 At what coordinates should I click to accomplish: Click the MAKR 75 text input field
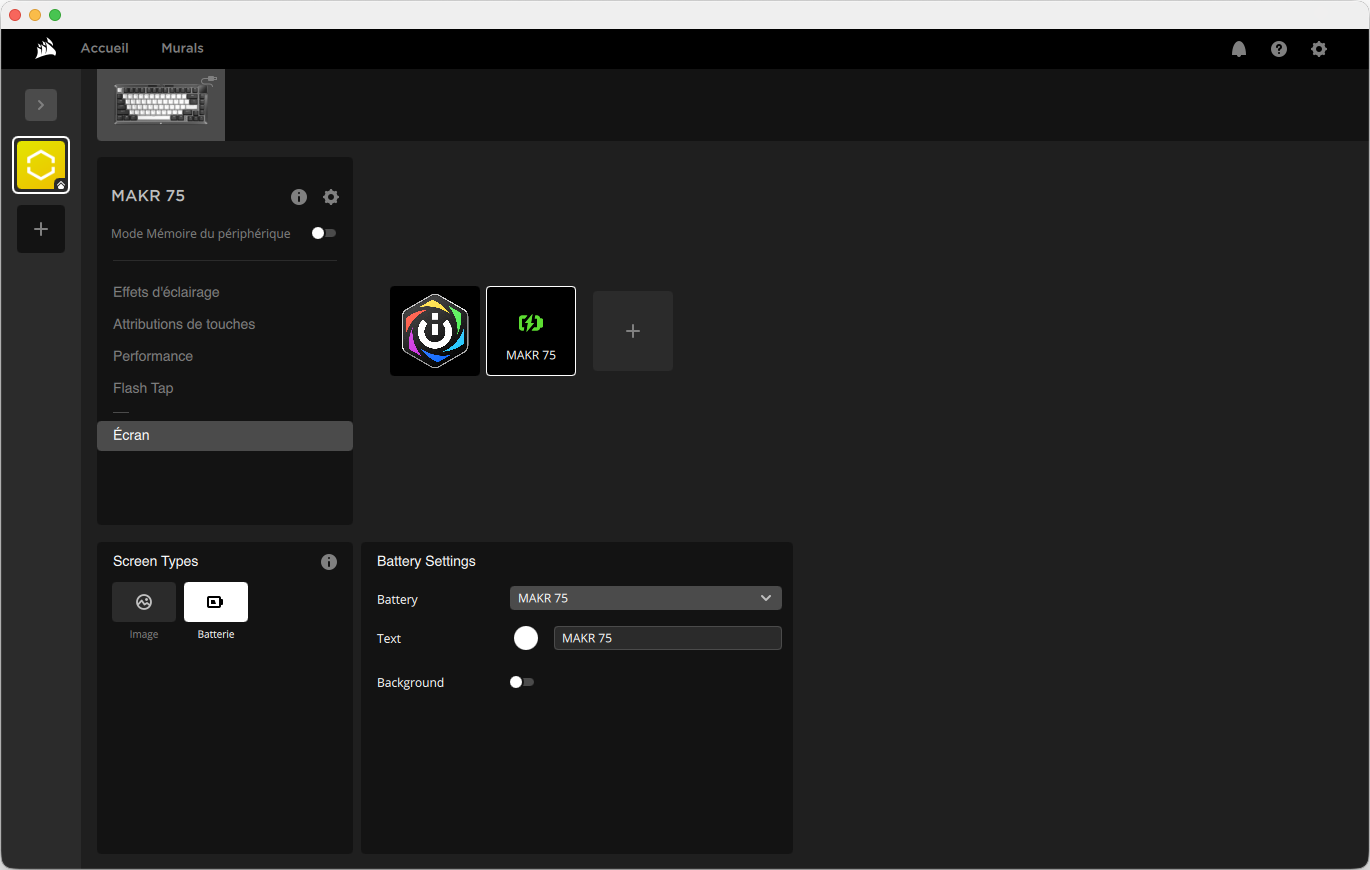point(667,638)
